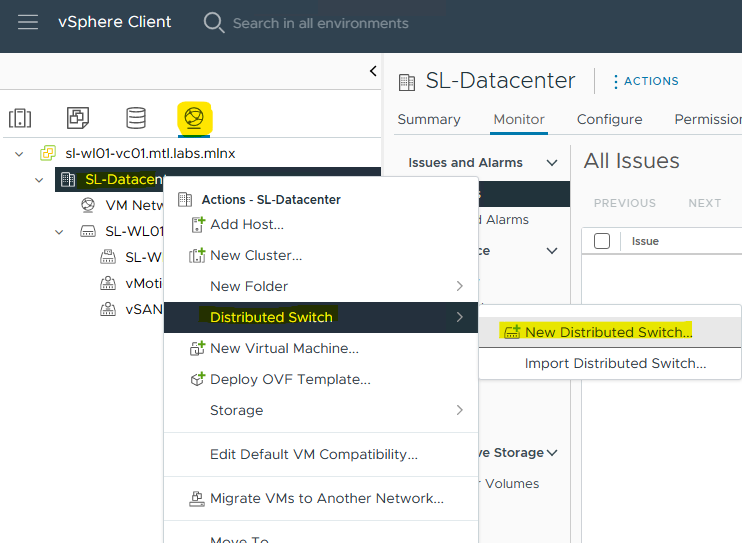Click the New Virtual Machine icon
The height and width of the screenshot is (543, 742).
coord(197,348)
